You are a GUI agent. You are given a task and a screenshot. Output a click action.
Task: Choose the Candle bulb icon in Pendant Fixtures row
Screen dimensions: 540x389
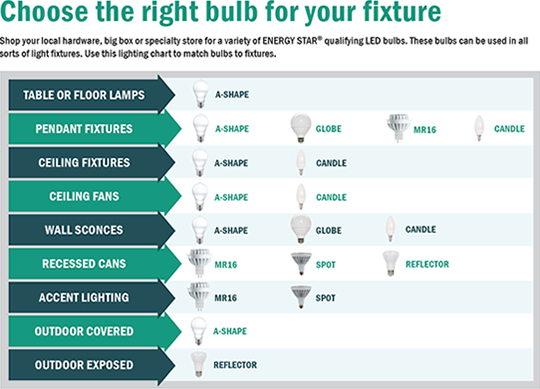point(479,128)
